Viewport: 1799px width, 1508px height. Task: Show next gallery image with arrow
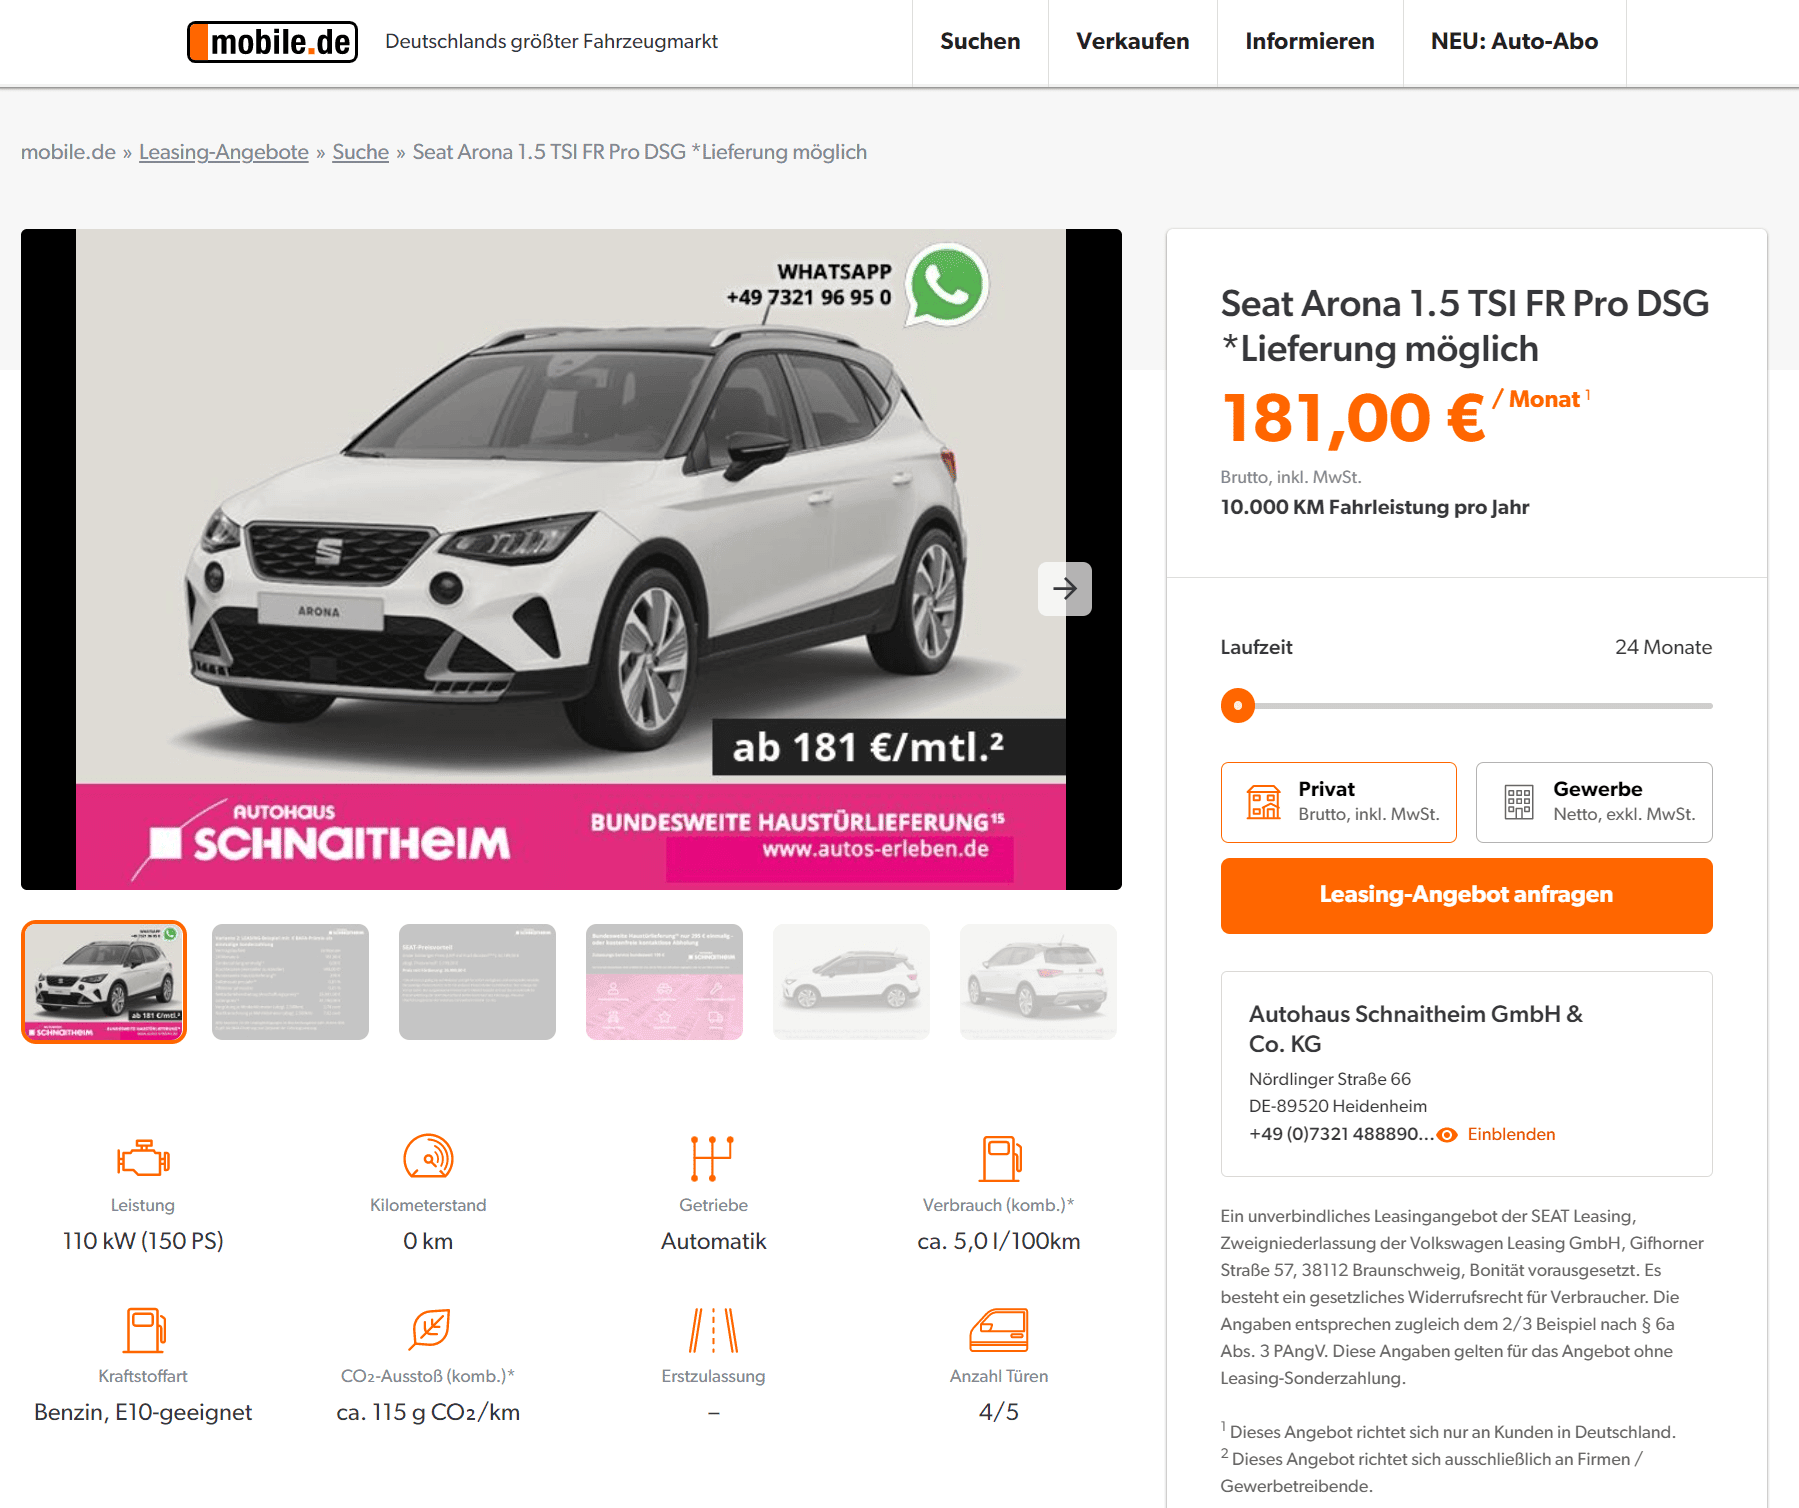[1065, 588]
